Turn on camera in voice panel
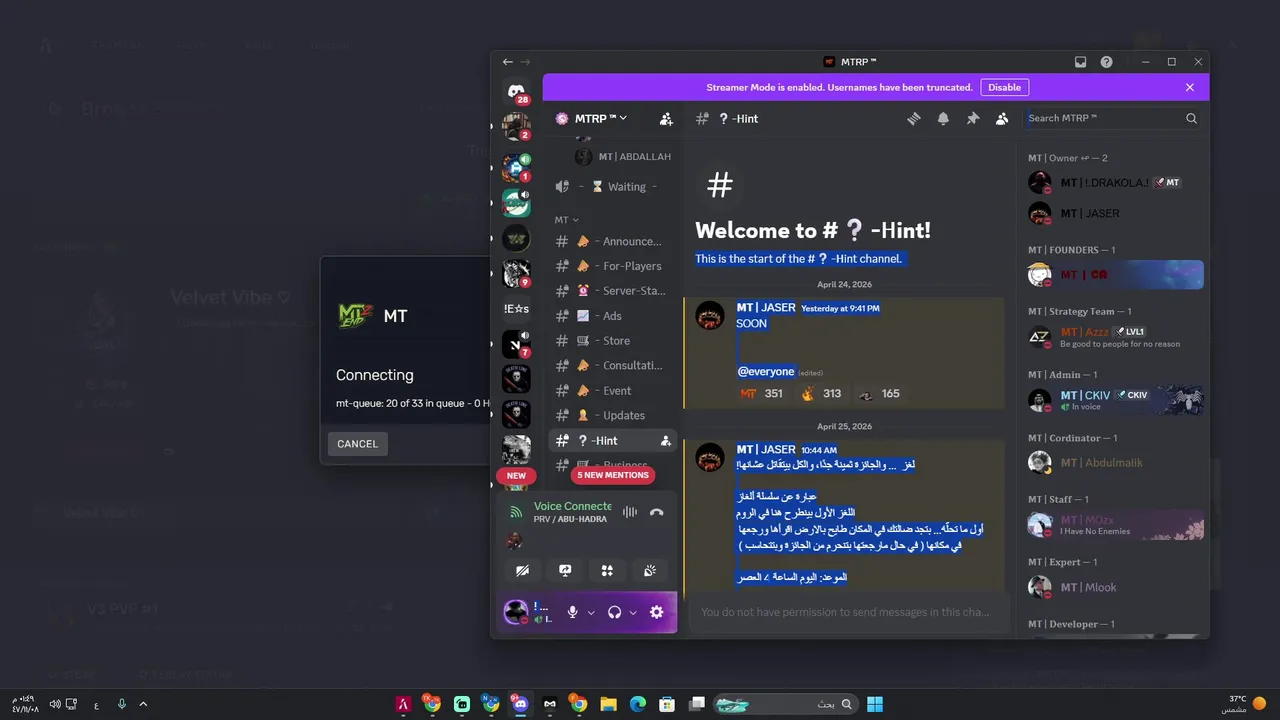 (522, 570)
